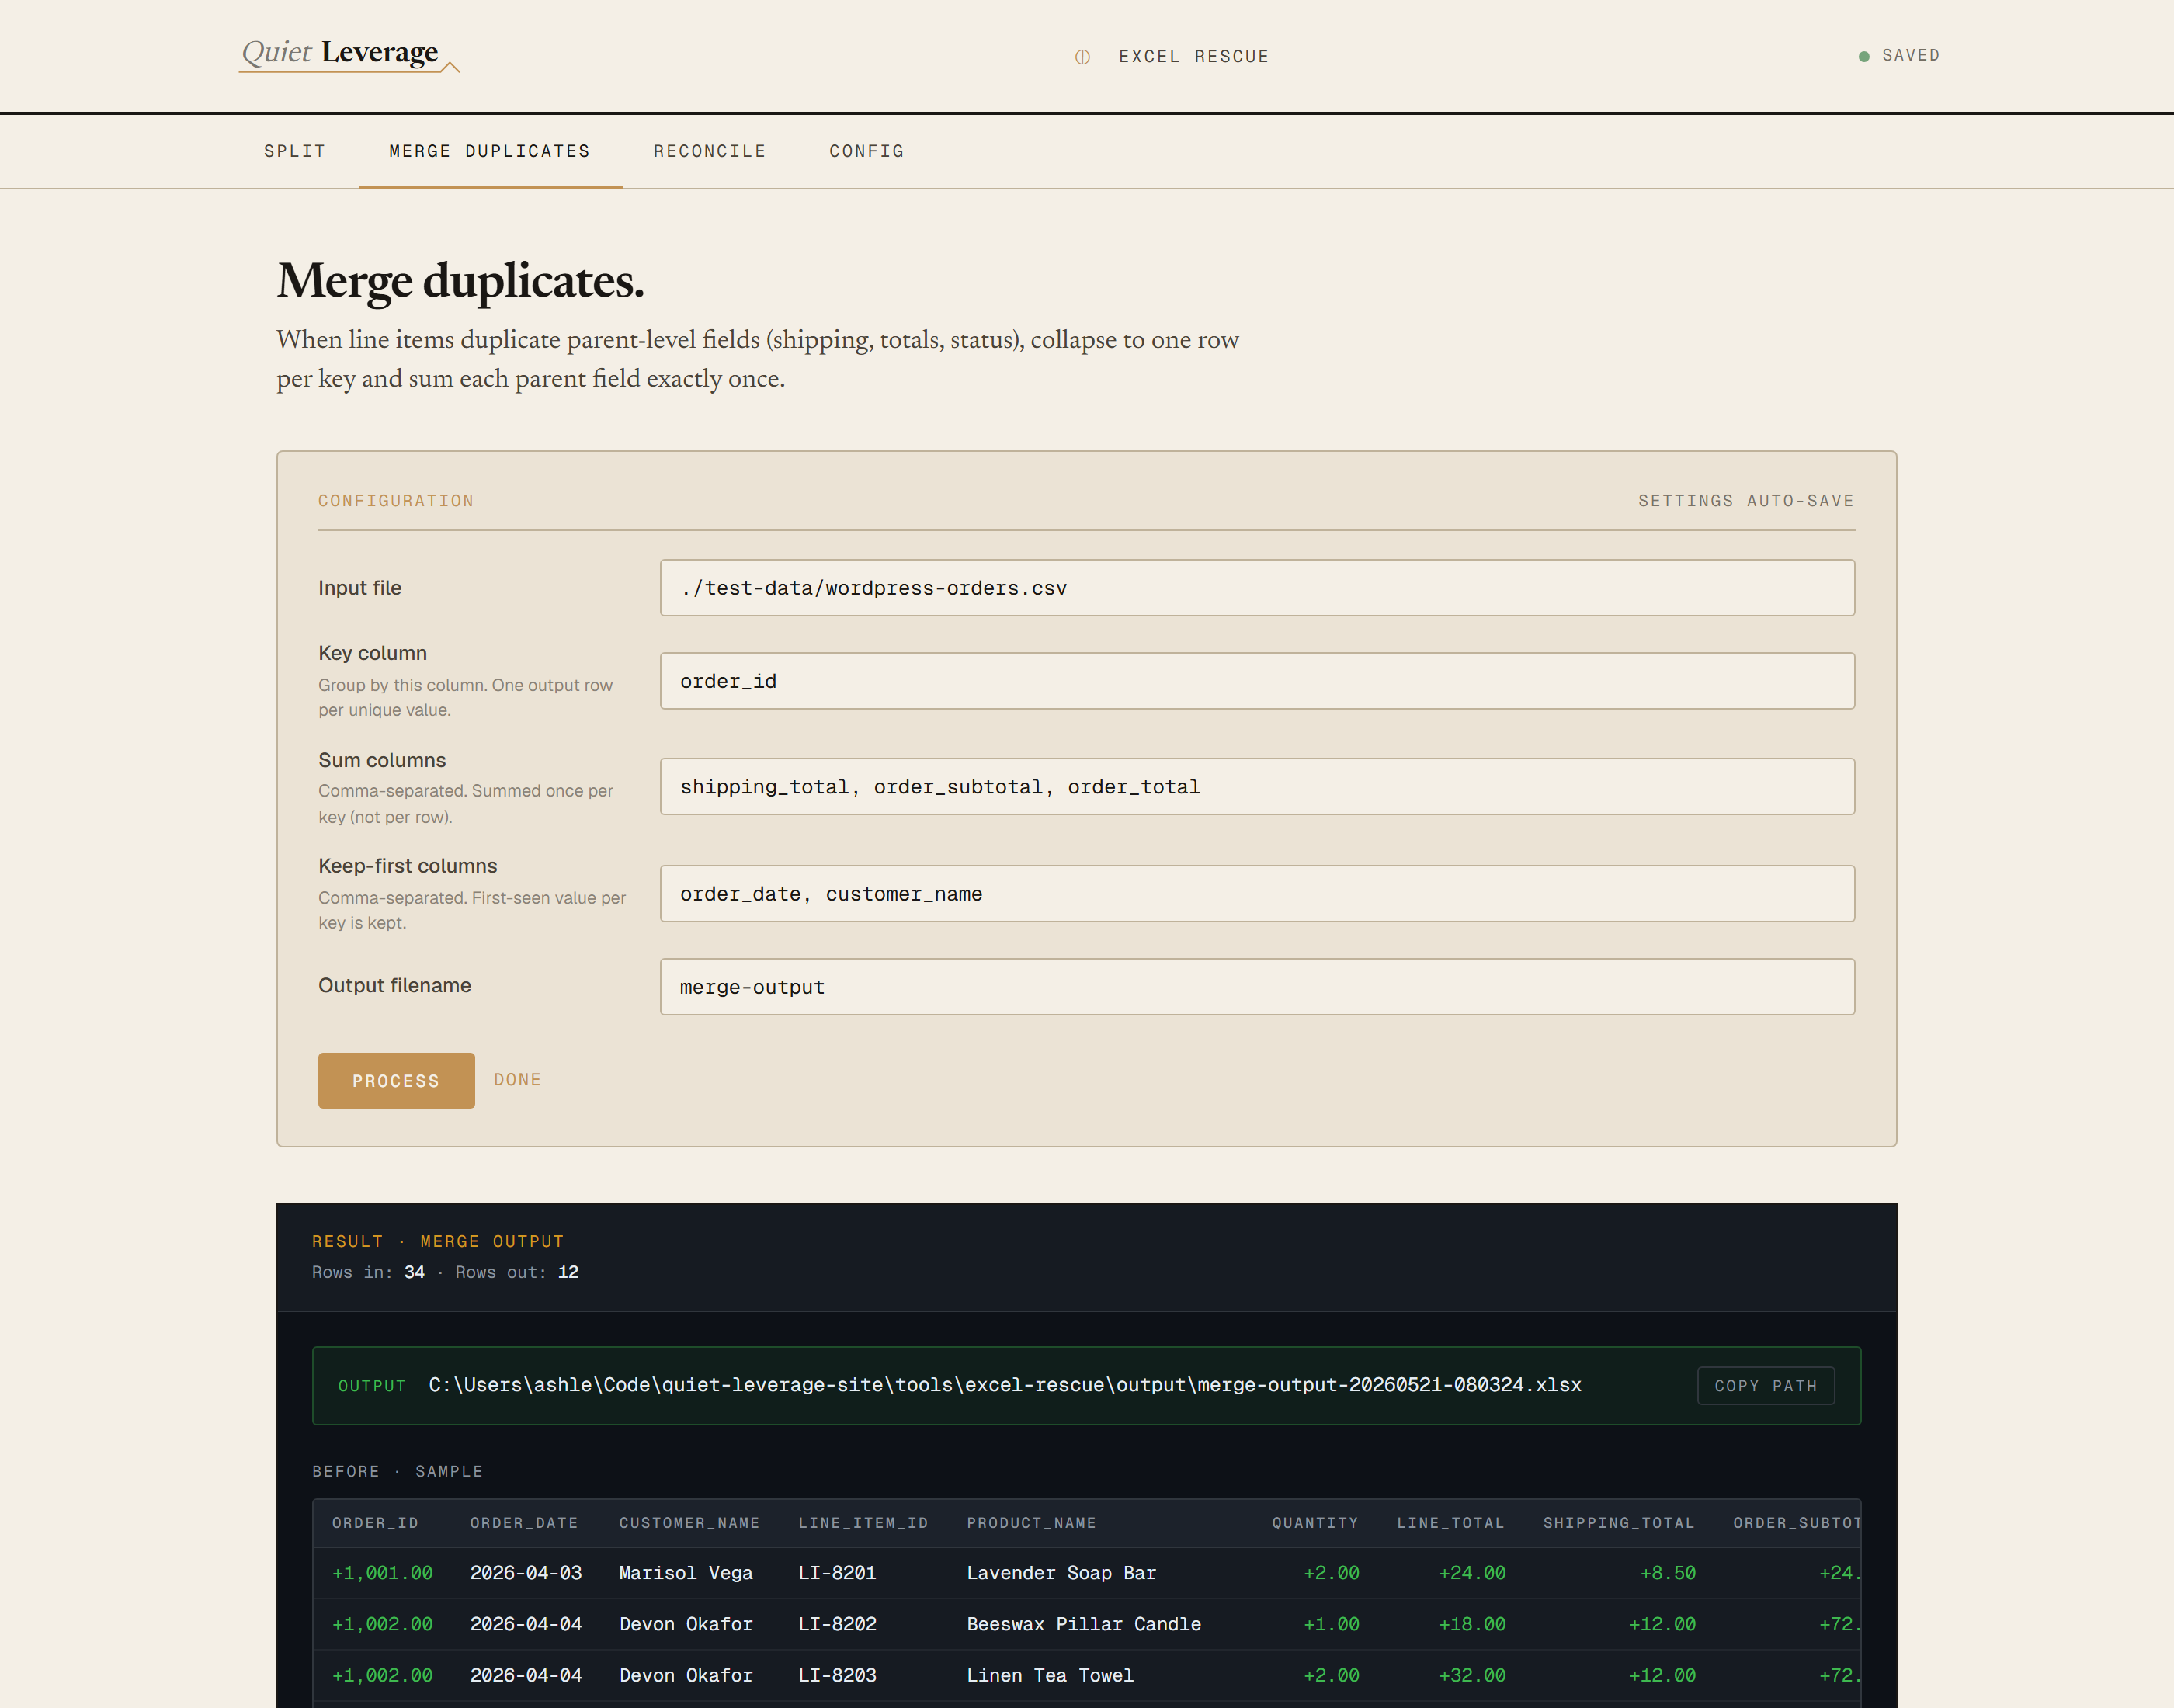Viewport: 2174px width, 1708px height.
Task: Click the 'Result · Merge Output' heading
Action: 438,1242
